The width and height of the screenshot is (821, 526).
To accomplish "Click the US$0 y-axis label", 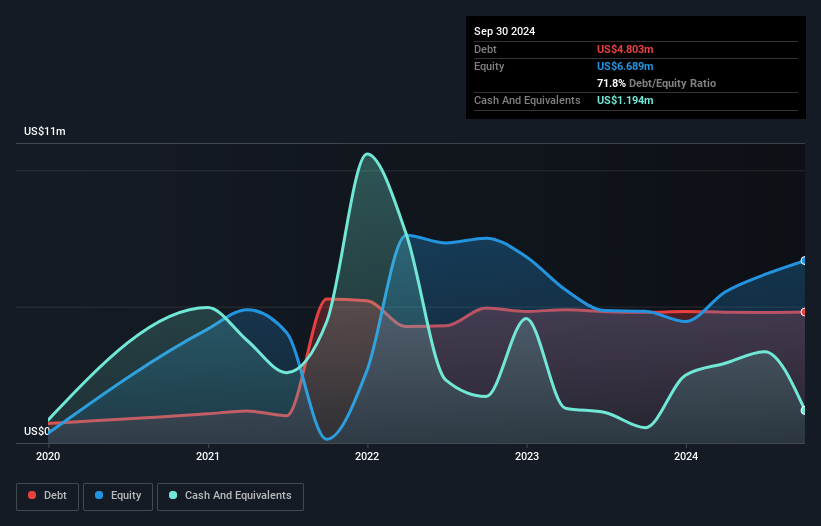I will click(x=37, y=431).
